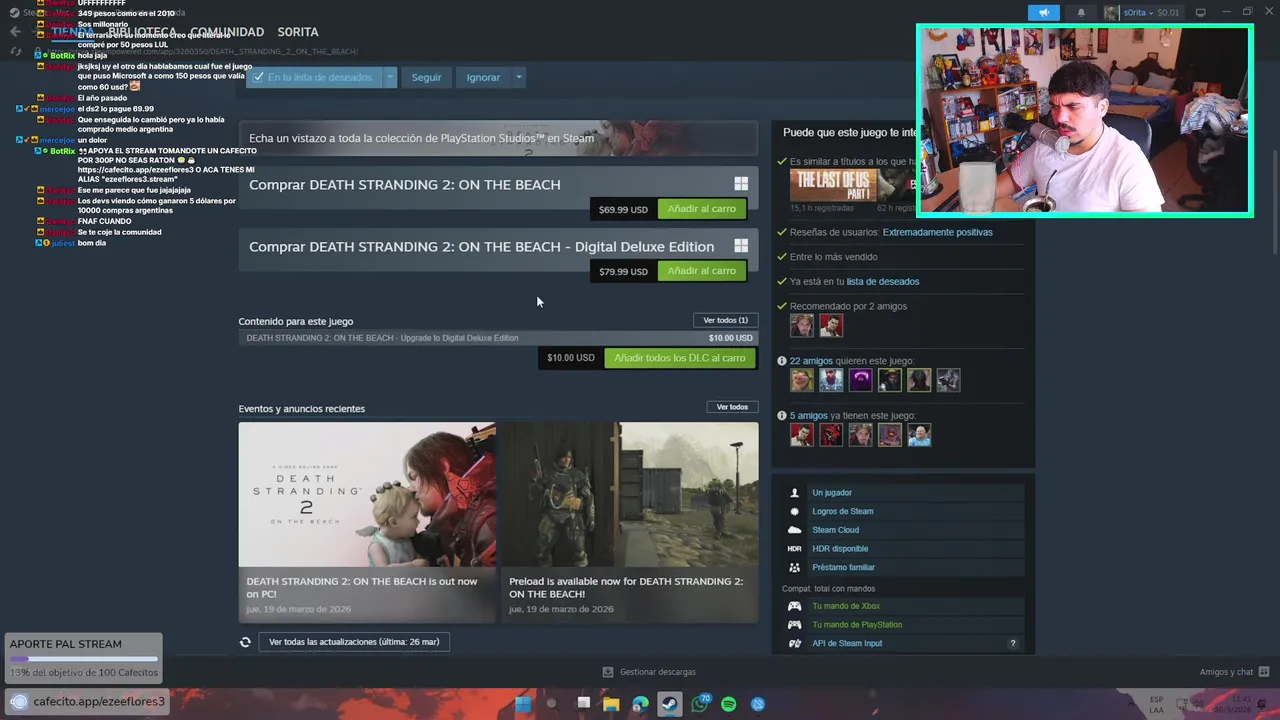Click 'Añadir todos los DLC al carro'
The height and width of the screenshot is (720, 1280).
coord(680,357)
